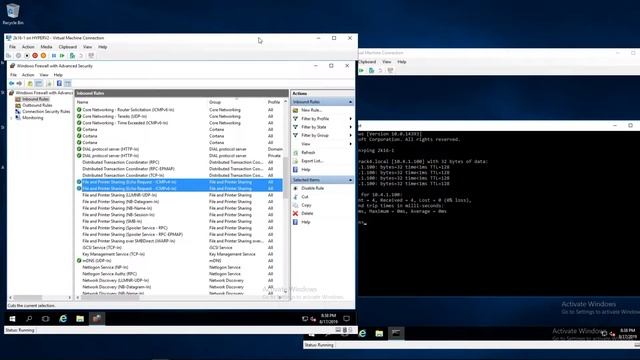
Task: Reset the 2k16-1 VM with the green play icon
Action: point(62,56)
